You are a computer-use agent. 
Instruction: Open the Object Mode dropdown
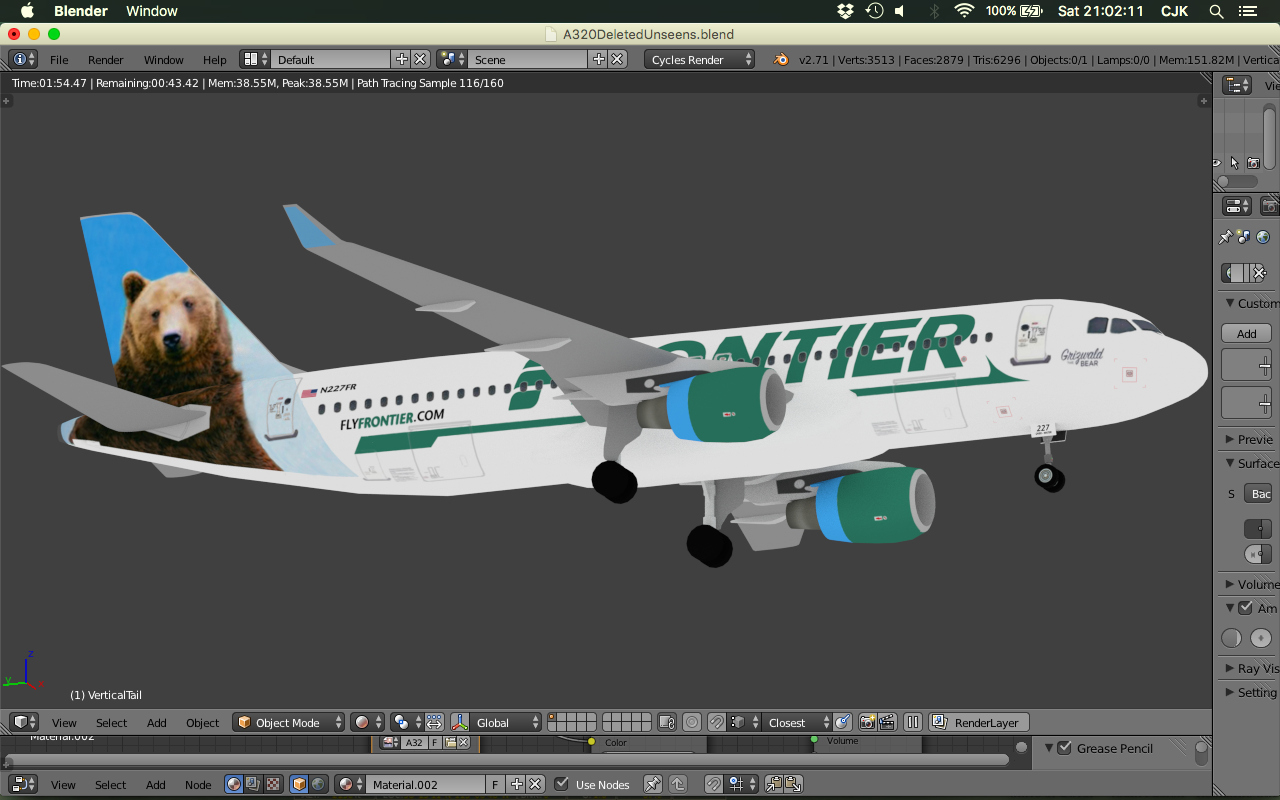click(x=289, y=722)
